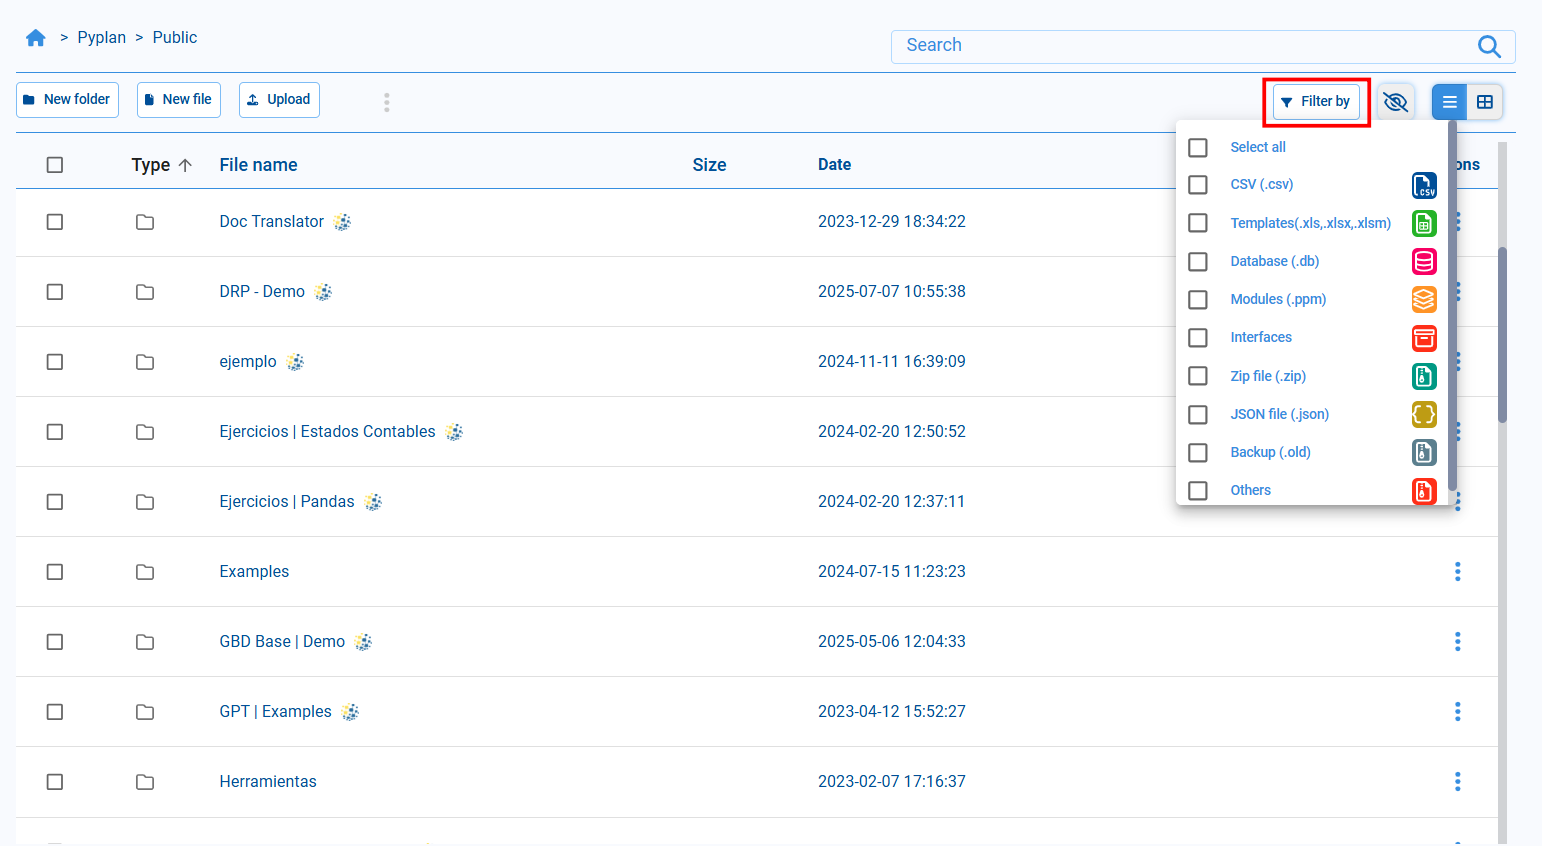1542x846 pixels.
Task: Open the GBD Base | Demo folder
Action: click(x=281, y=642)
